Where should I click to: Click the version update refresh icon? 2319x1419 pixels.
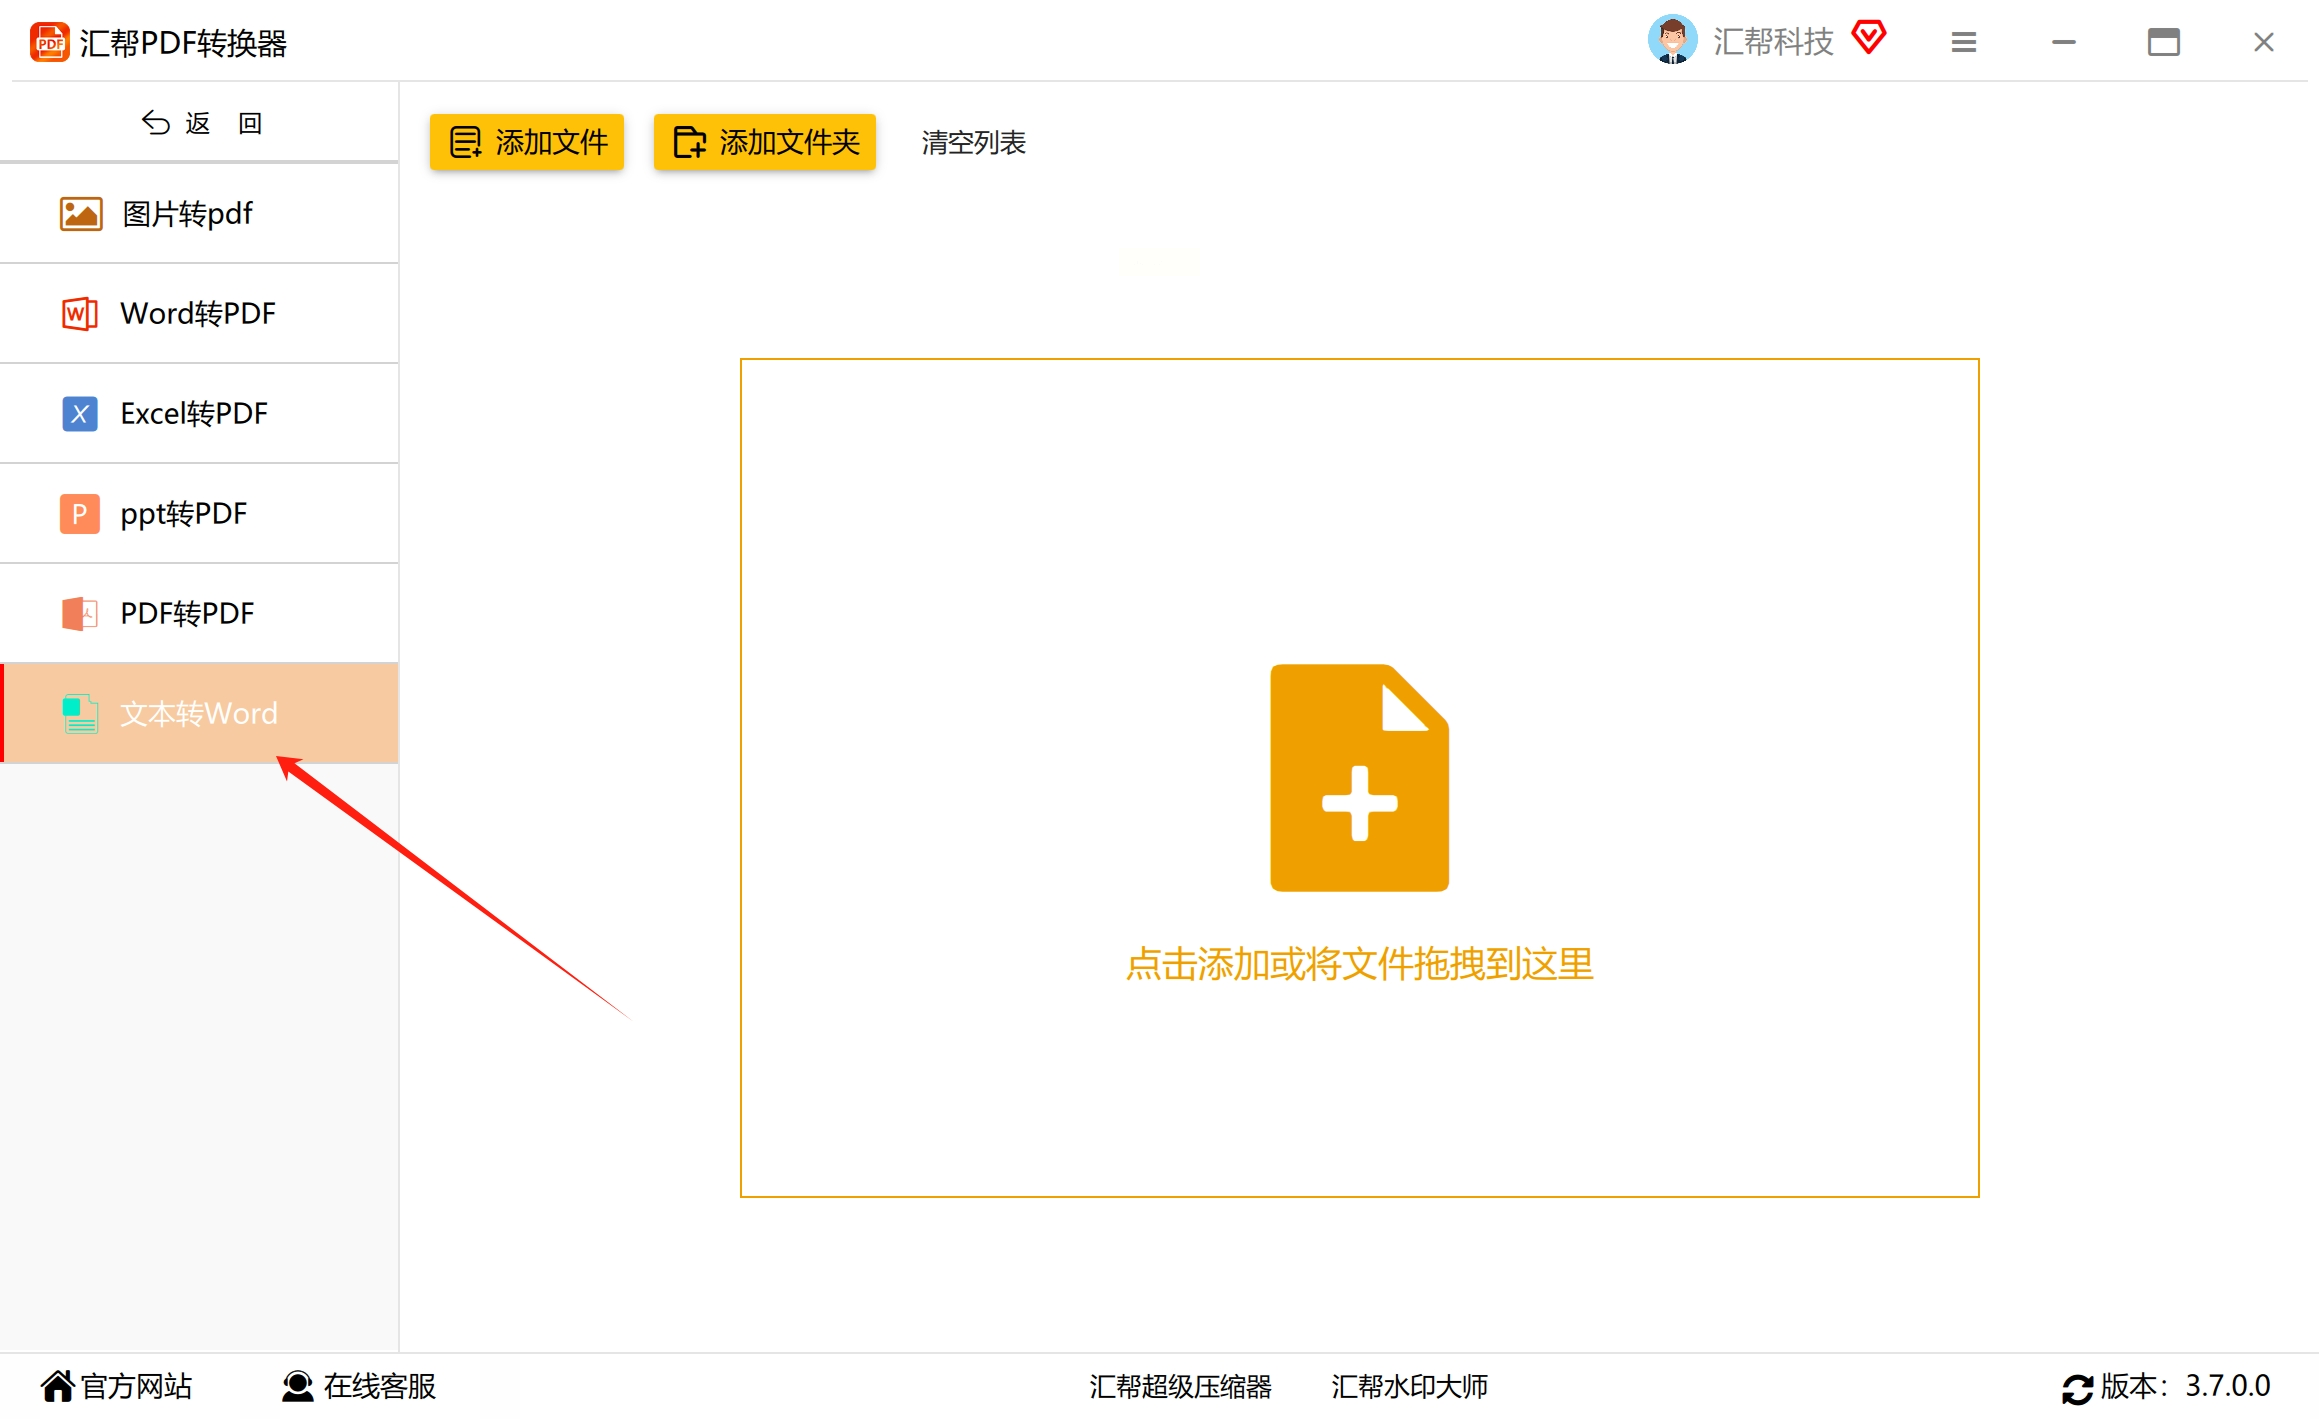pos(2077,1388)
